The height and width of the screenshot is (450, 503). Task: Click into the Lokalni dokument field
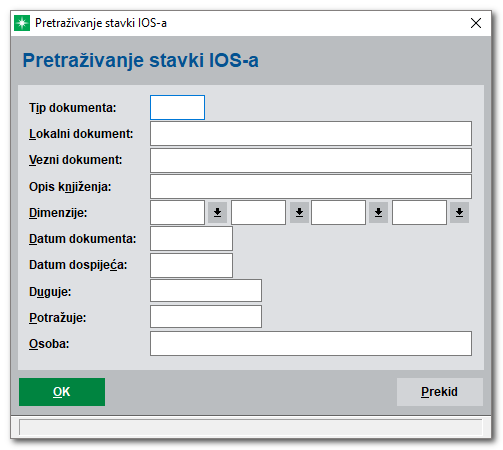point(311,134)
